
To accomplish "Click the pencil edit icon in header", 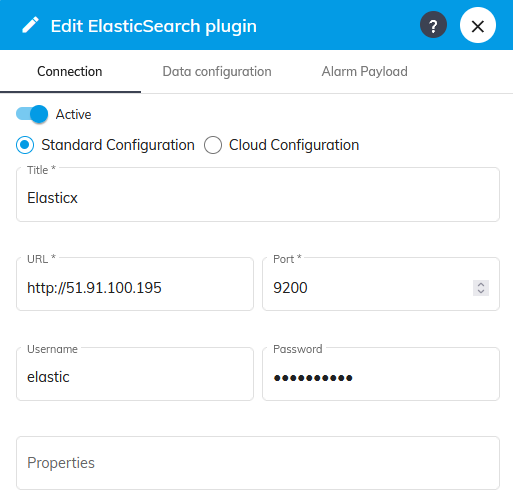I will click(x=30, y=25).
